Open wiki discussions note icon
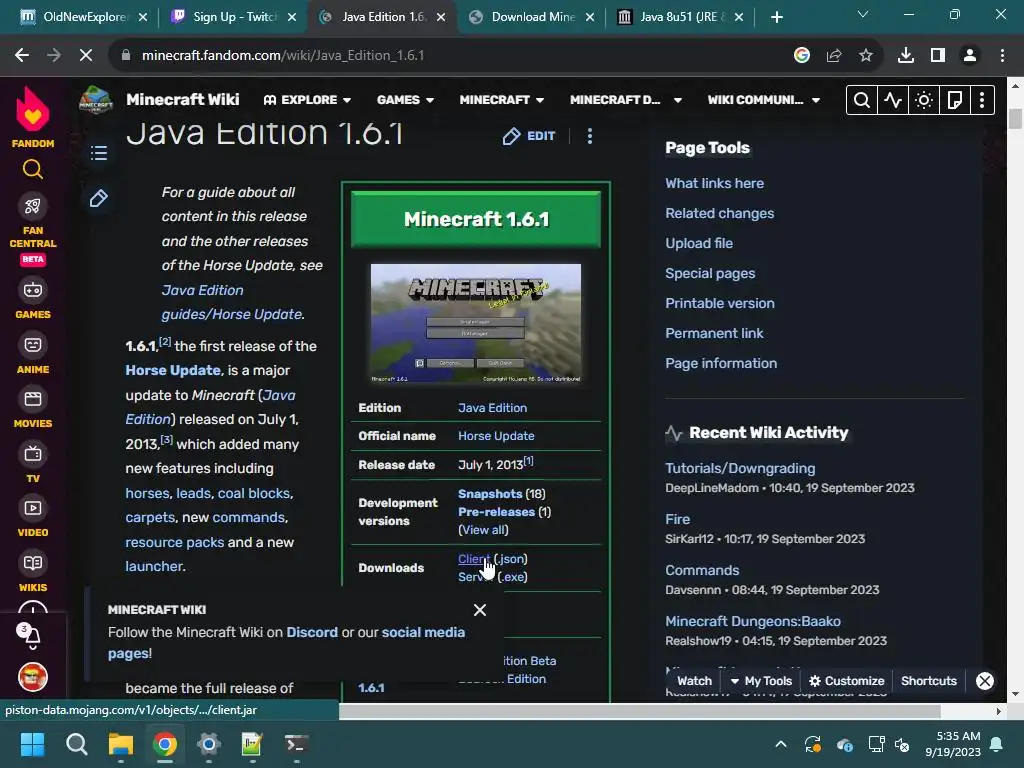Image resolution: width=1024 pixels, height=768 pixels. [x=954, y=100]
